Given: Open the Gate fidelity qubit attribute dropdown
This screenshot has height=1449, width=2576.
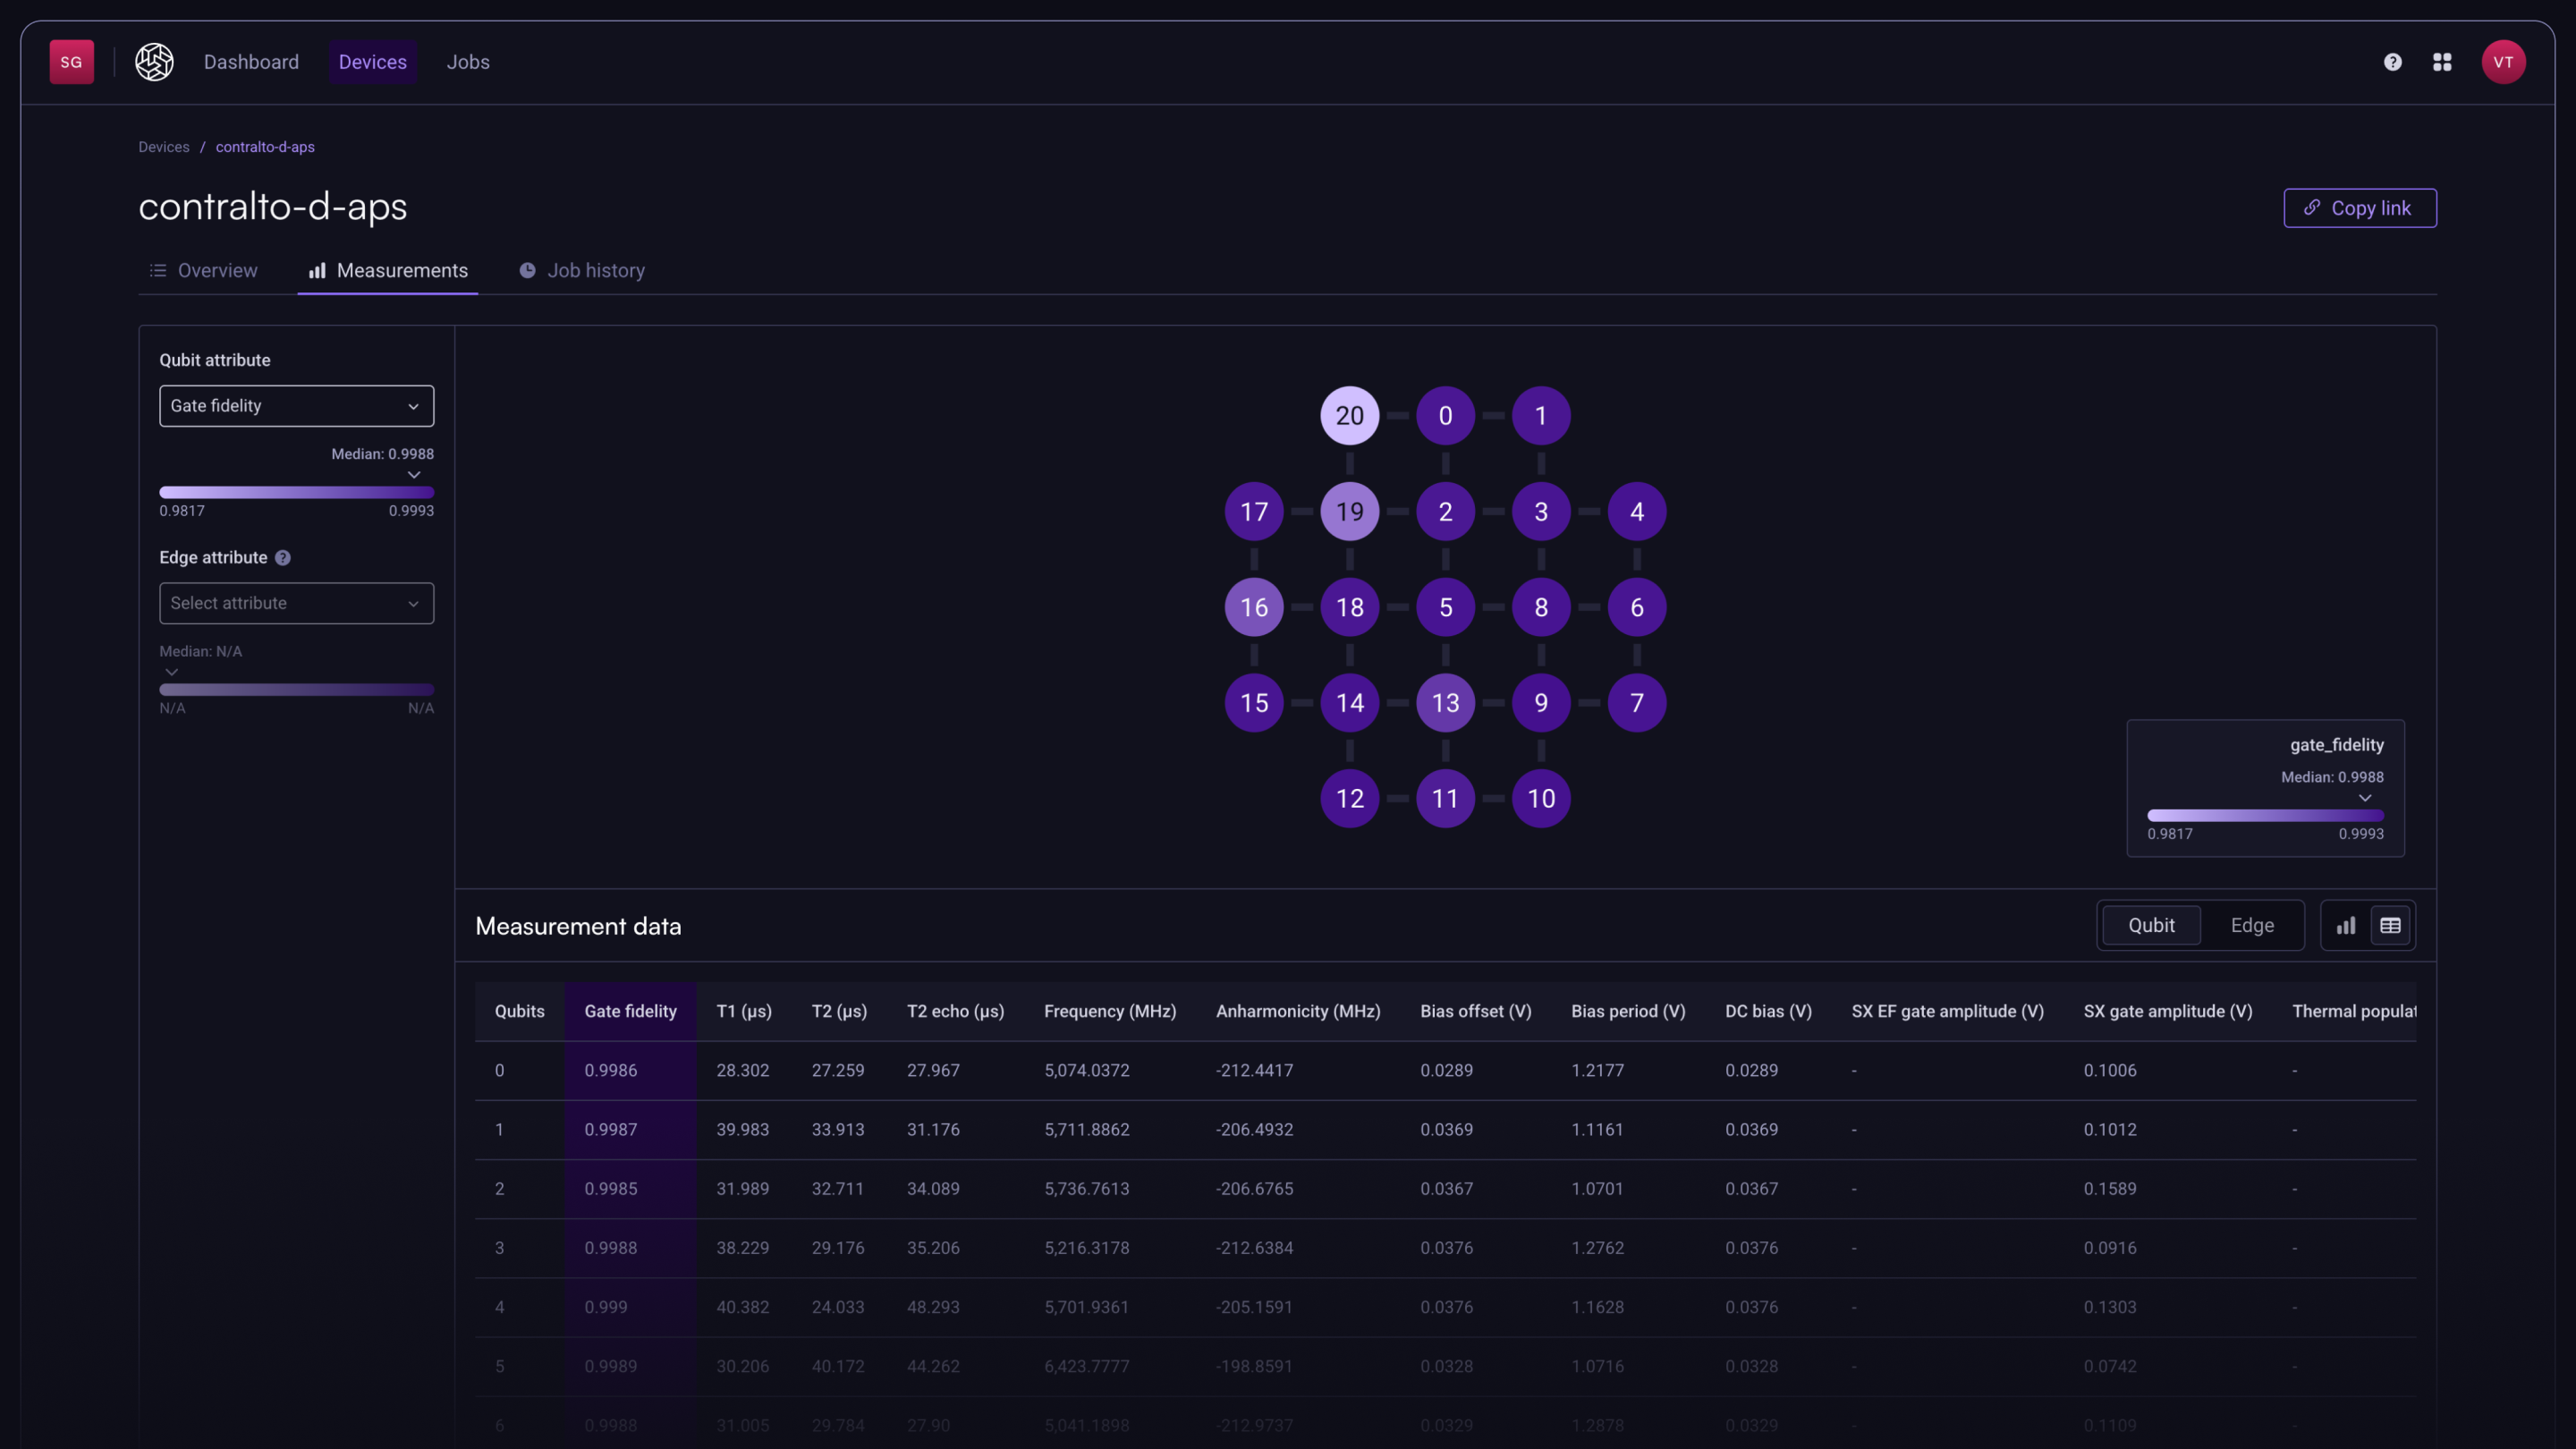Looking at the screenshot, I should click(296, 406).
